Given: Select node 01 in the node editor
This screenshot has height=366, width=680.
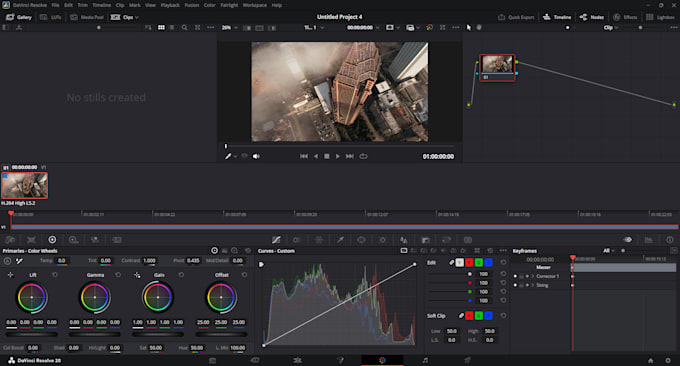Looking at the screenshot, I should coord(497,68).
